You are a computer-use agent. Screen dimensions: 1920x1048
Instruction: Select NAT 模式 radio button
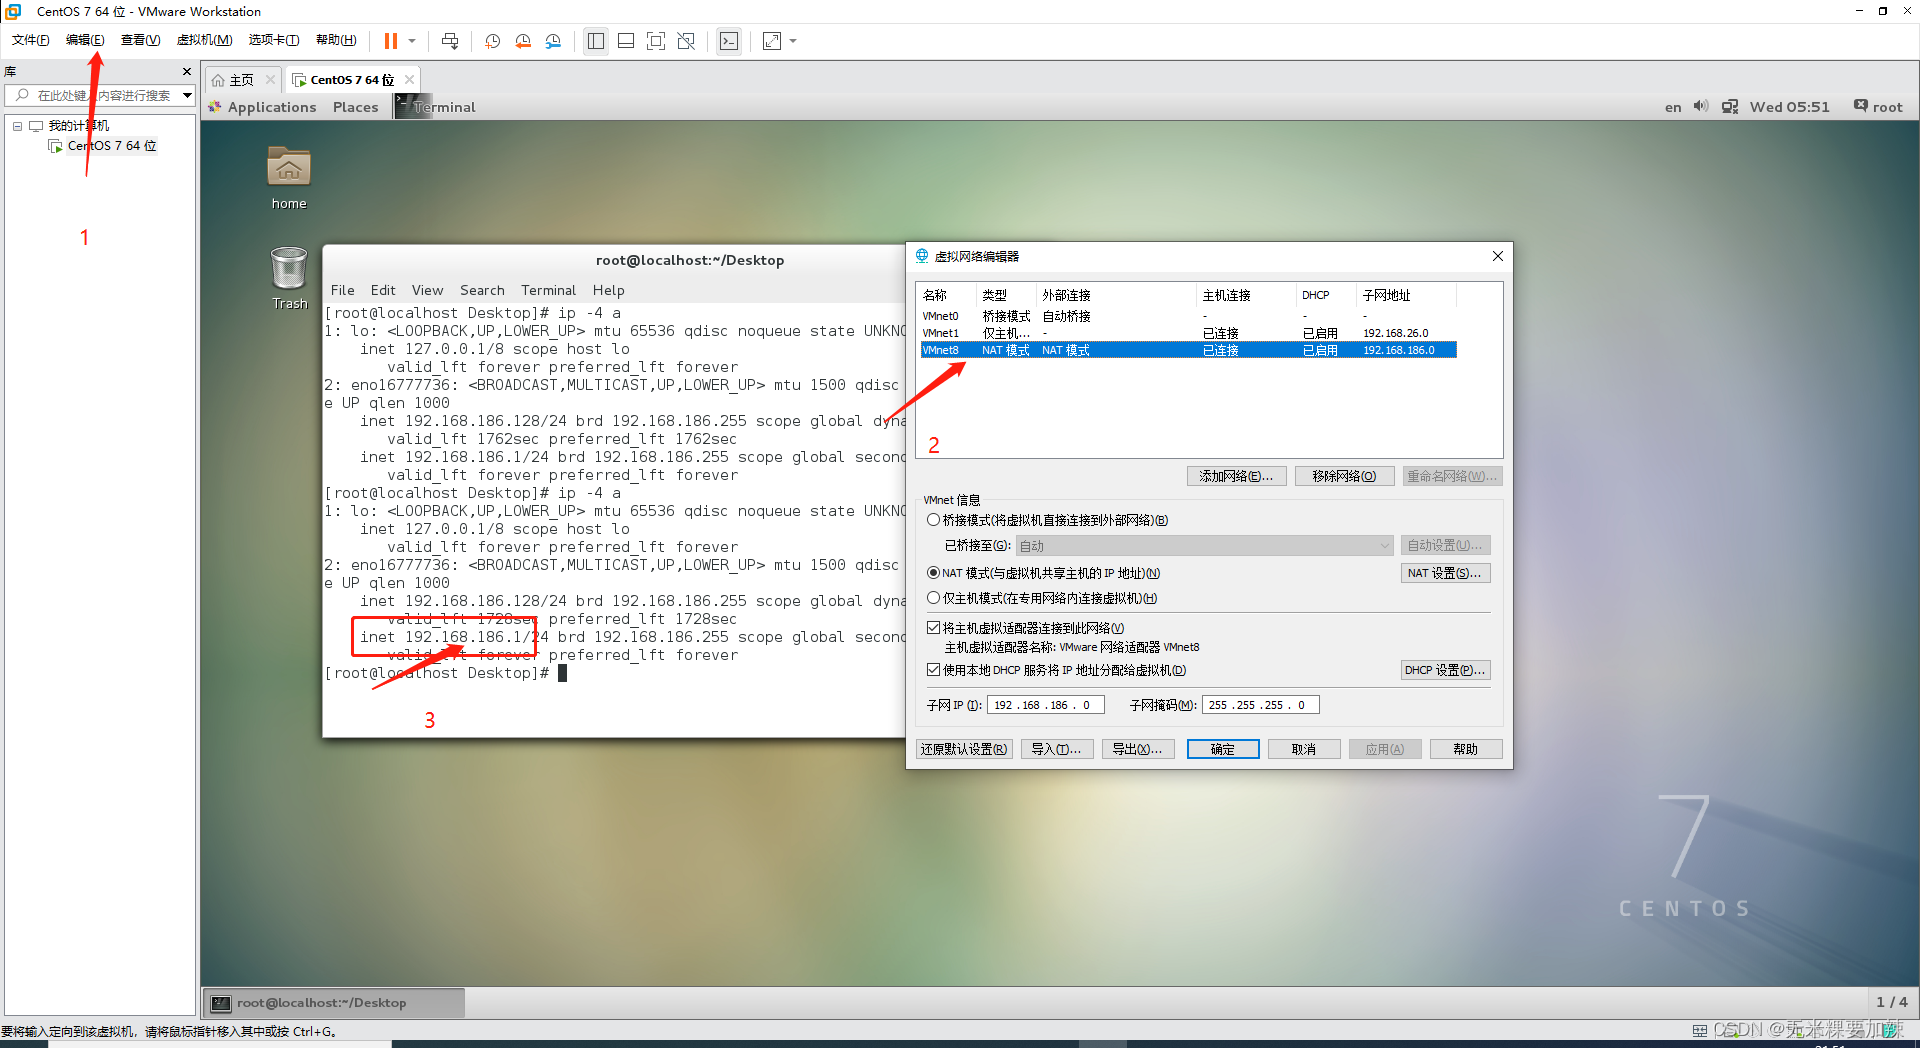(934, 573)
